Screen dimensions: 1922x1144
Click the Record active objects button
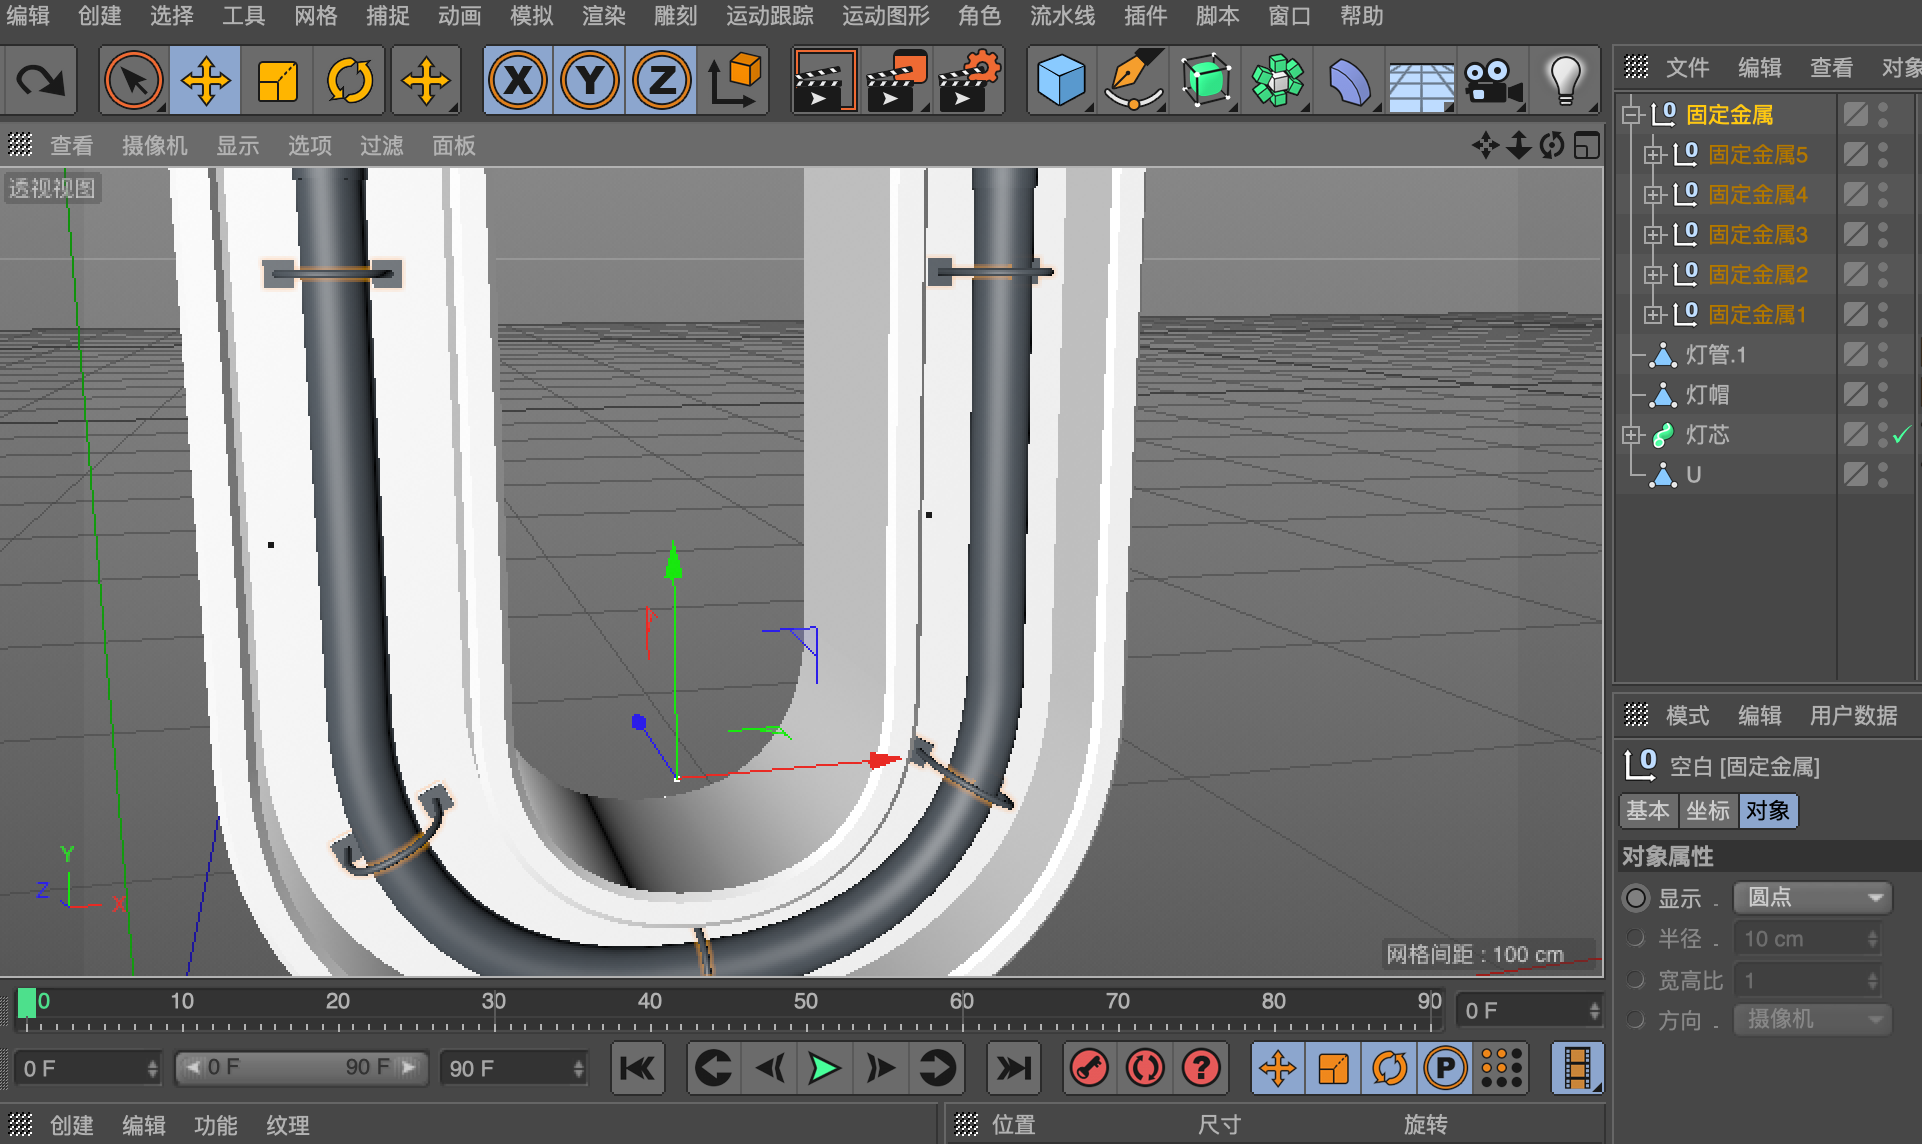click(1089, 1068)
